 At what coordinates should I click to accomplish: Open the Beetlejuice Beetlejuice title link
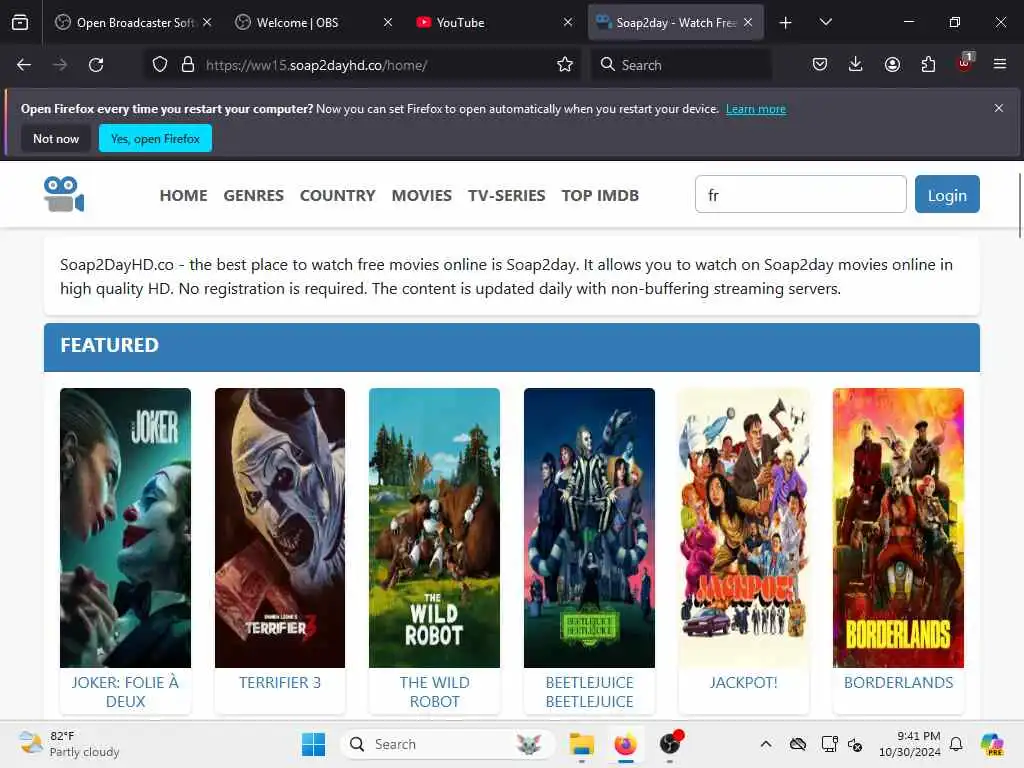pyautogui.click(x=589, y=692)
